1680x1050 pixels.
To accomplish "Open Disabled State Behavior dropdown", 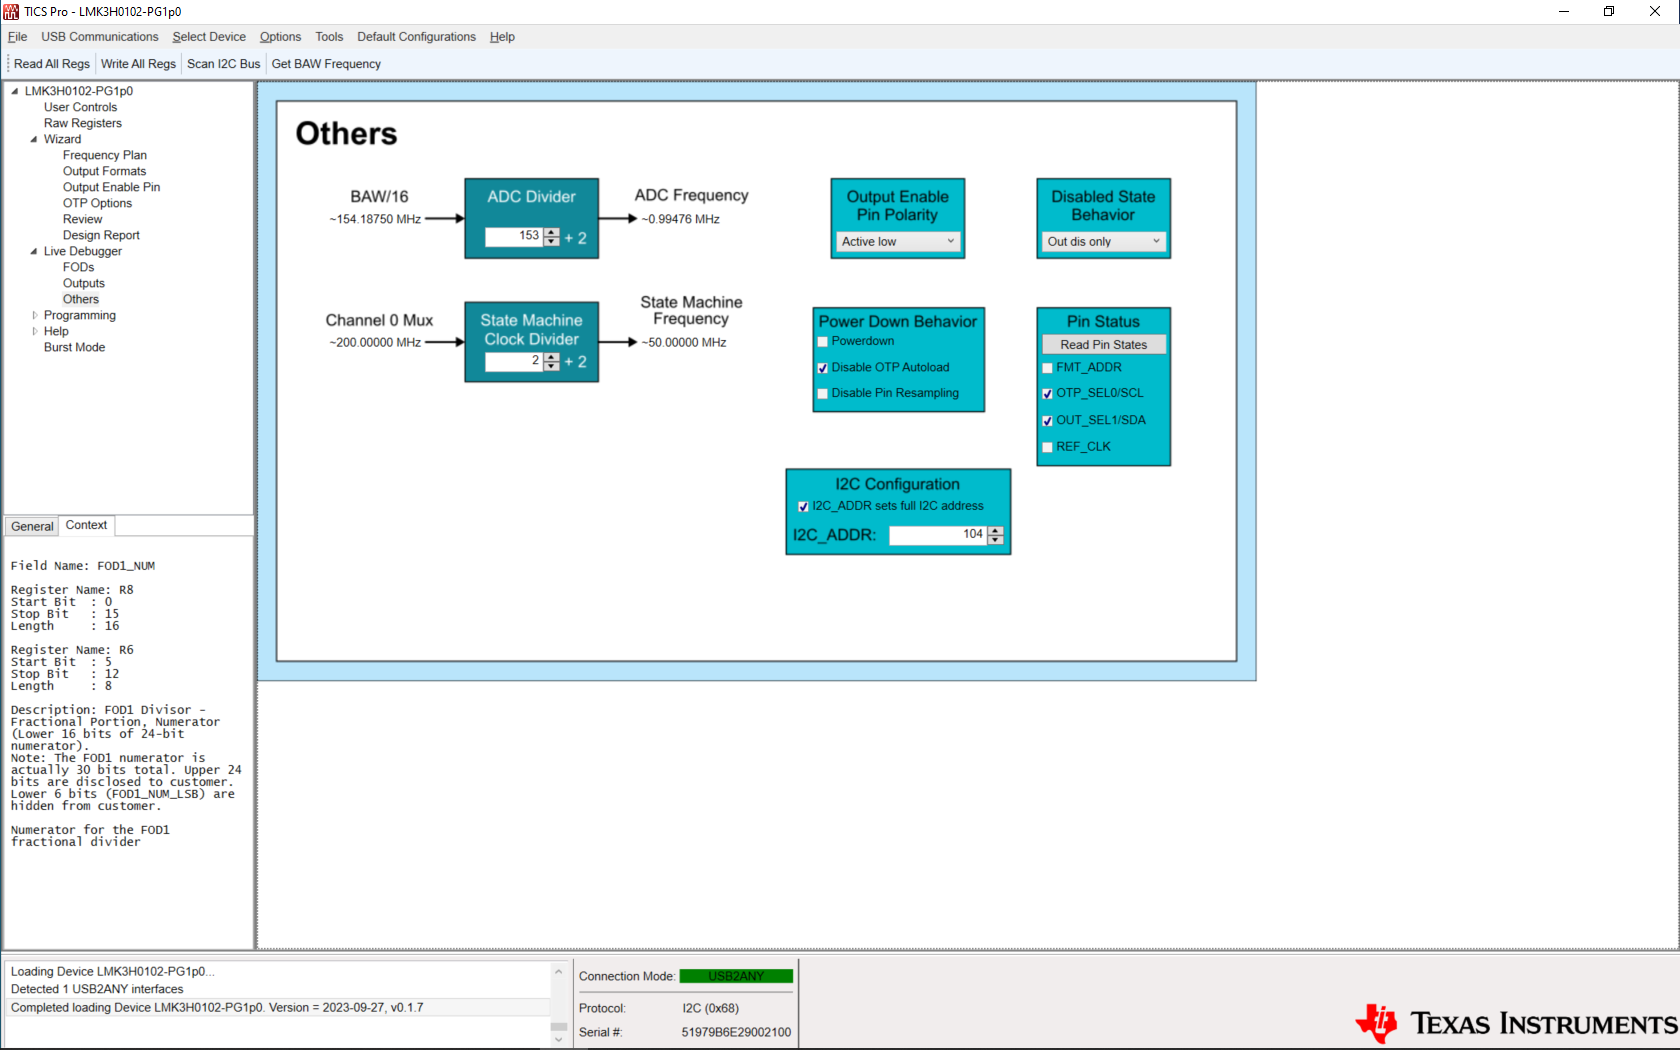I will click(1103, 242).
